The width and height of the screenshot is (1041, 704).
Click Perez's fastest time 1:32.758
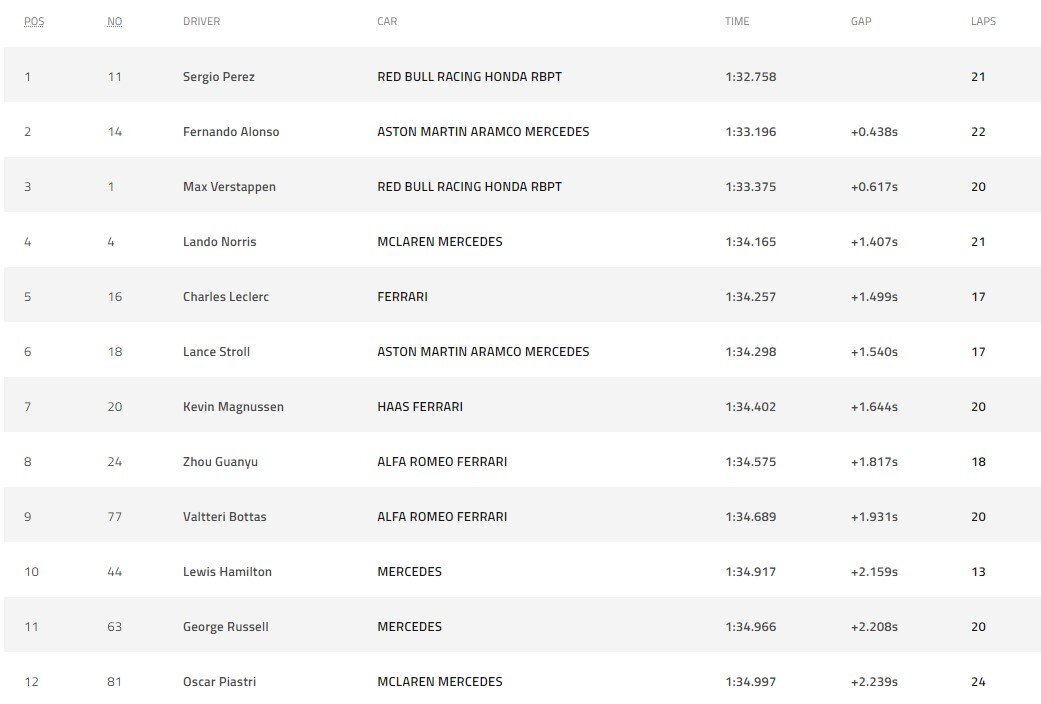coord(750,76)
